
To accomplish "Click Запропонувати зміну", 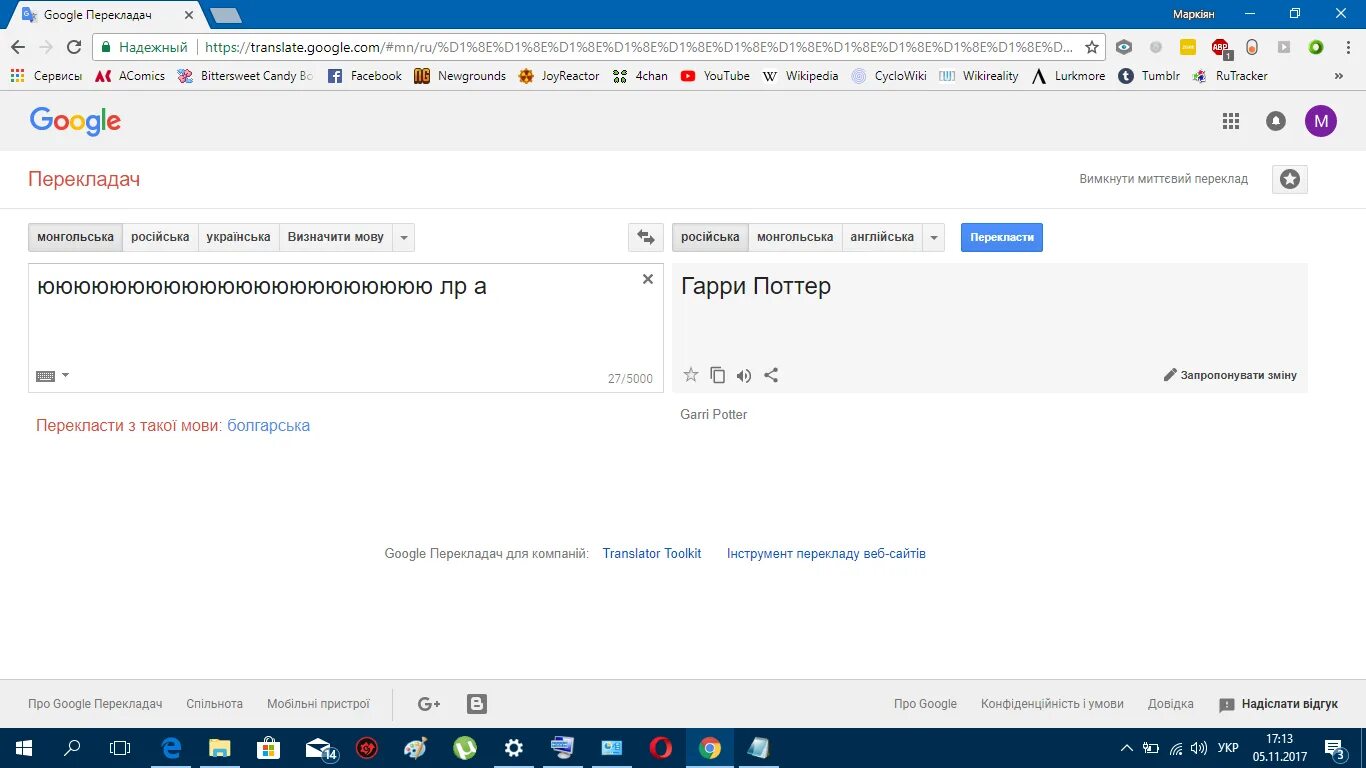I will [x=1230, y=375].
